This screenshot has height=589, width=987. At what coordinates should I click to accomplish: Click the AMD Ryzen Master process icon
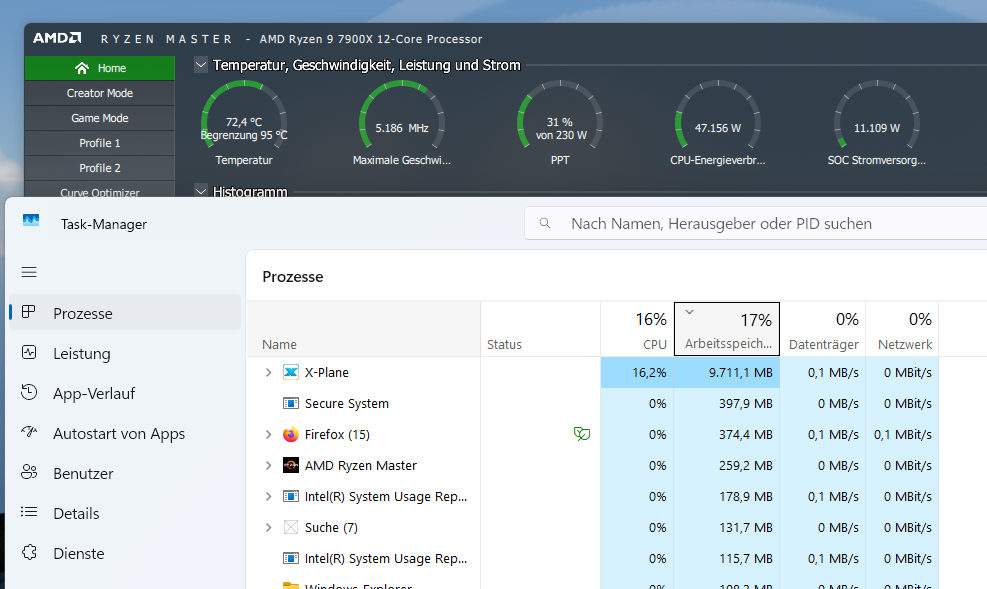pos(291,465)
